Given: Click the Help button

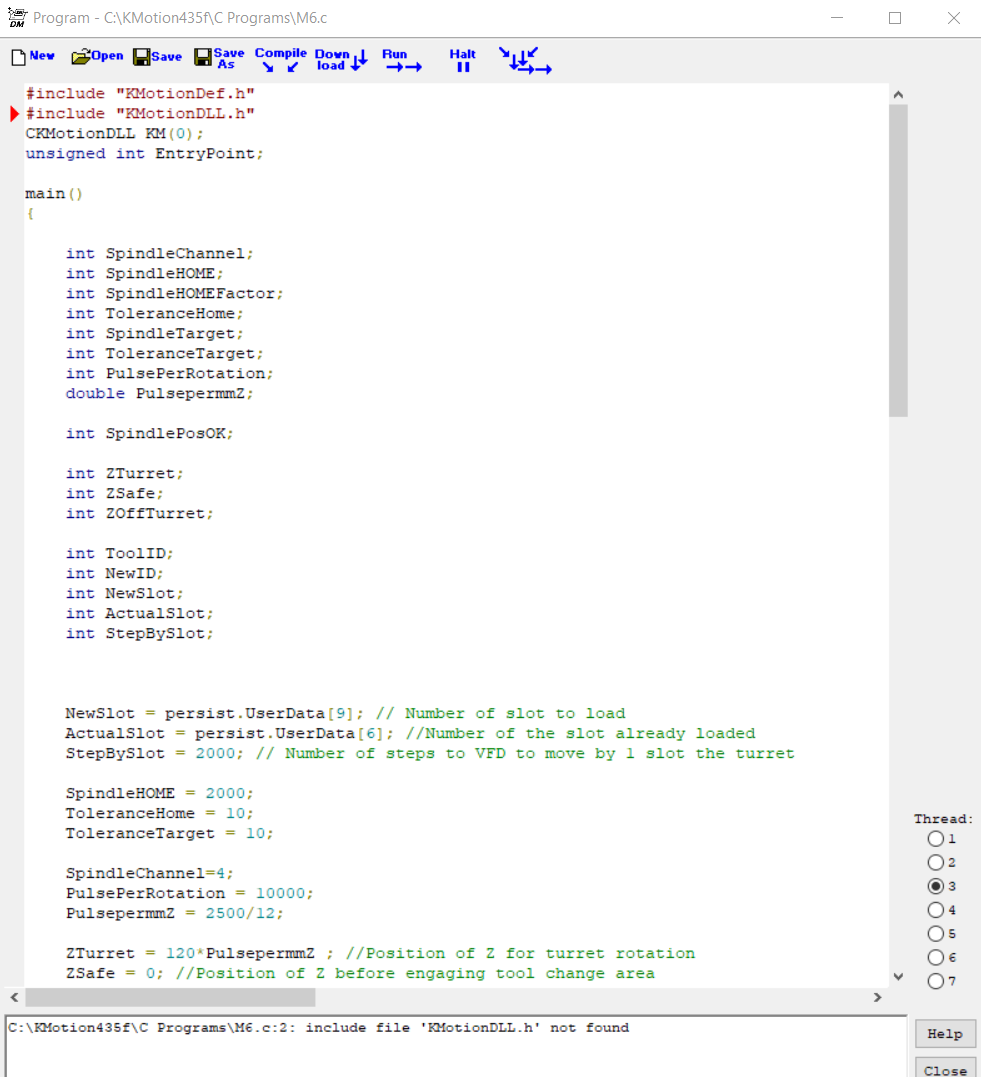Looking at the screenshot, I should click(944, 1034).
